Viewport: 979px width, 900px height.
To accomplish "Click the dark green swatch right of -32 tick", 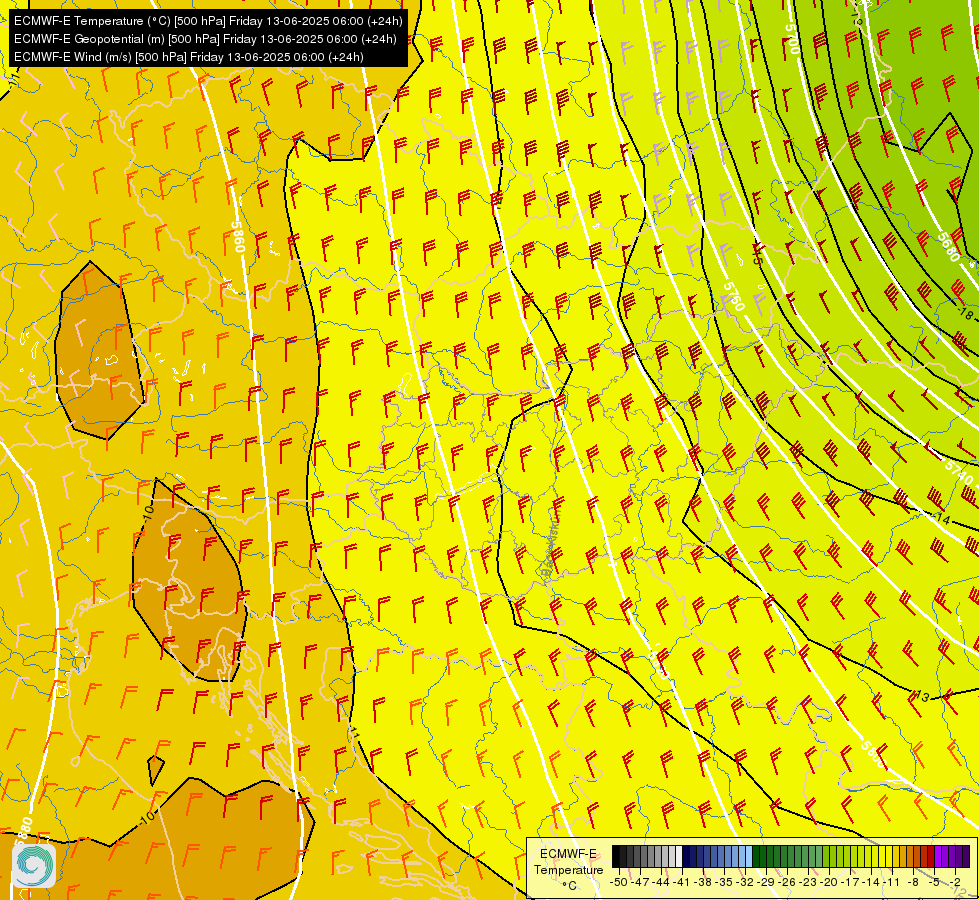I will 756,856.
